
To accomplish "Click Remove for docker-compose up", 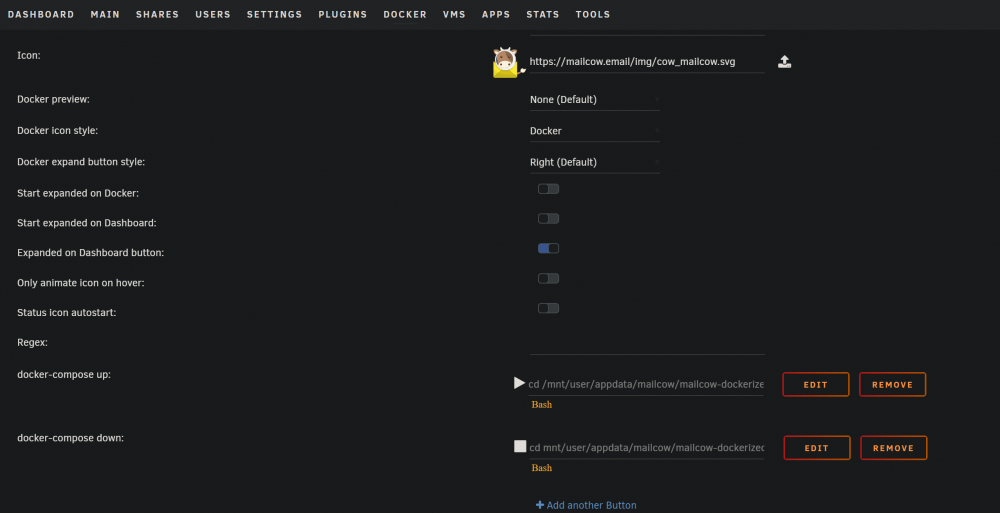I will click(892, 385).
